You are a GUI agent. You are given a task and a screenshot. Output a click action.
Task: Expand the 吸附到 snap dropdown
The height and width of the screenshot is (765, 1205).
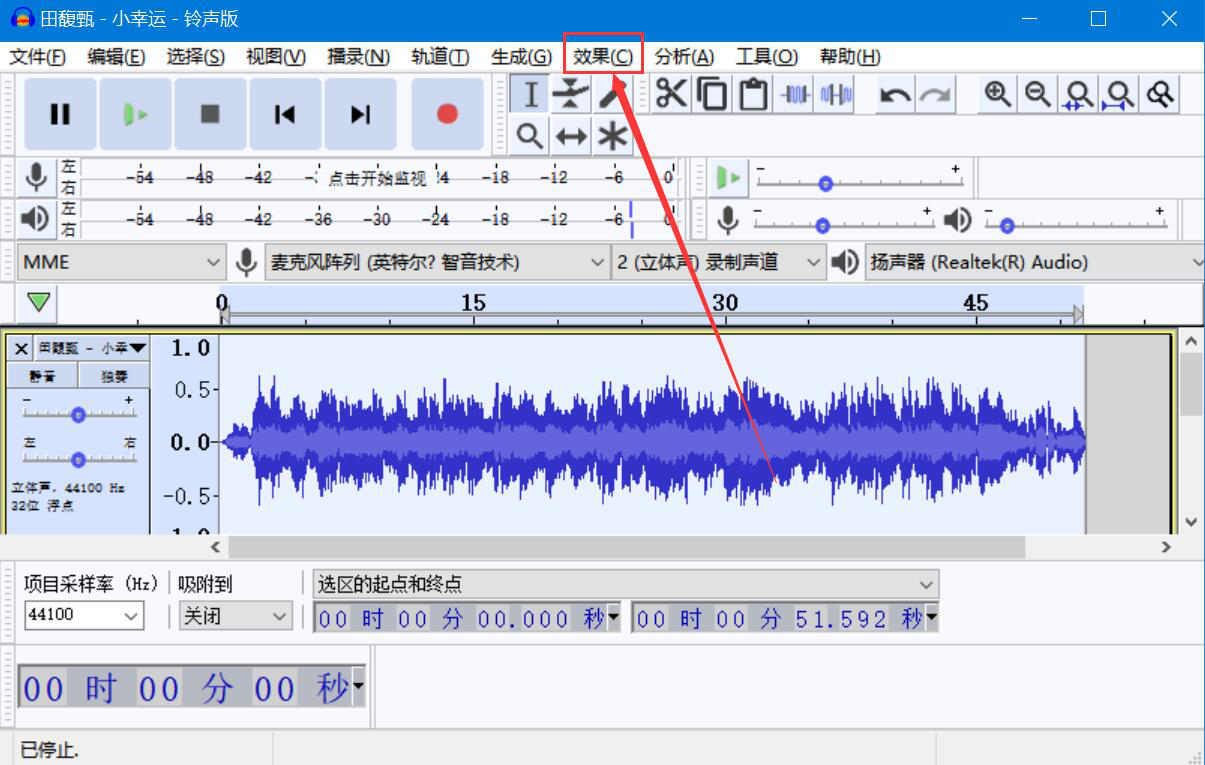coord(236,616)
